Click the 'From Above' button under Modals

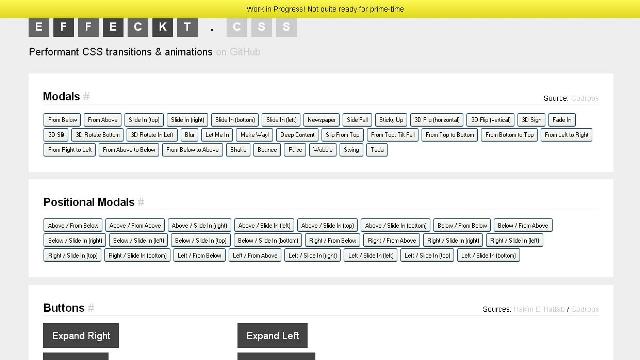[x=102, y=120]
